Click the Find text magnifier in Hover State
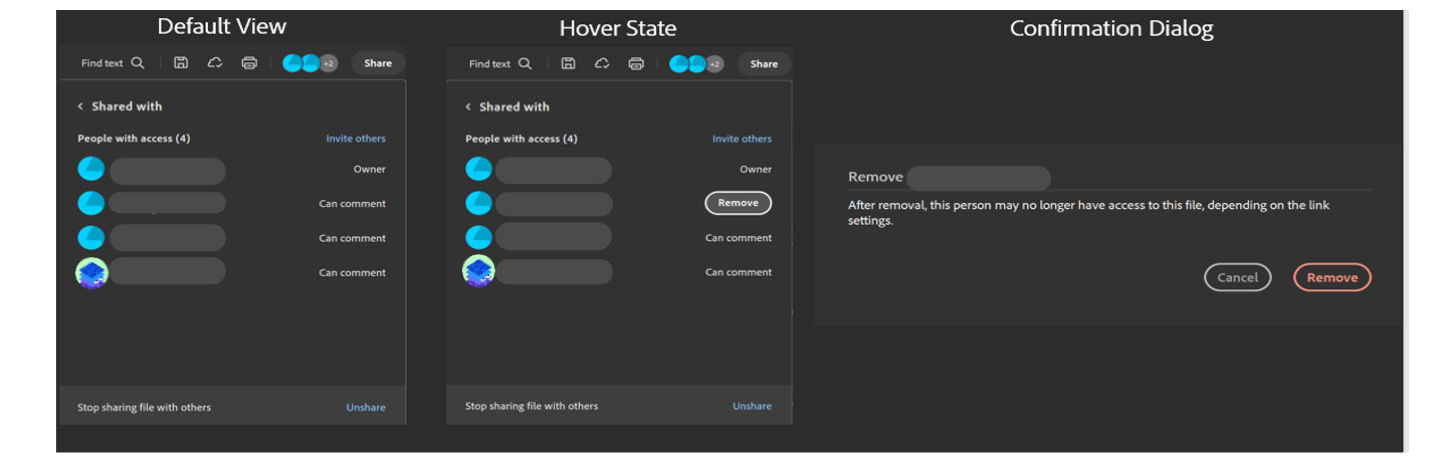Screen dimensions: 1440x466 click(x=525, y=64)
